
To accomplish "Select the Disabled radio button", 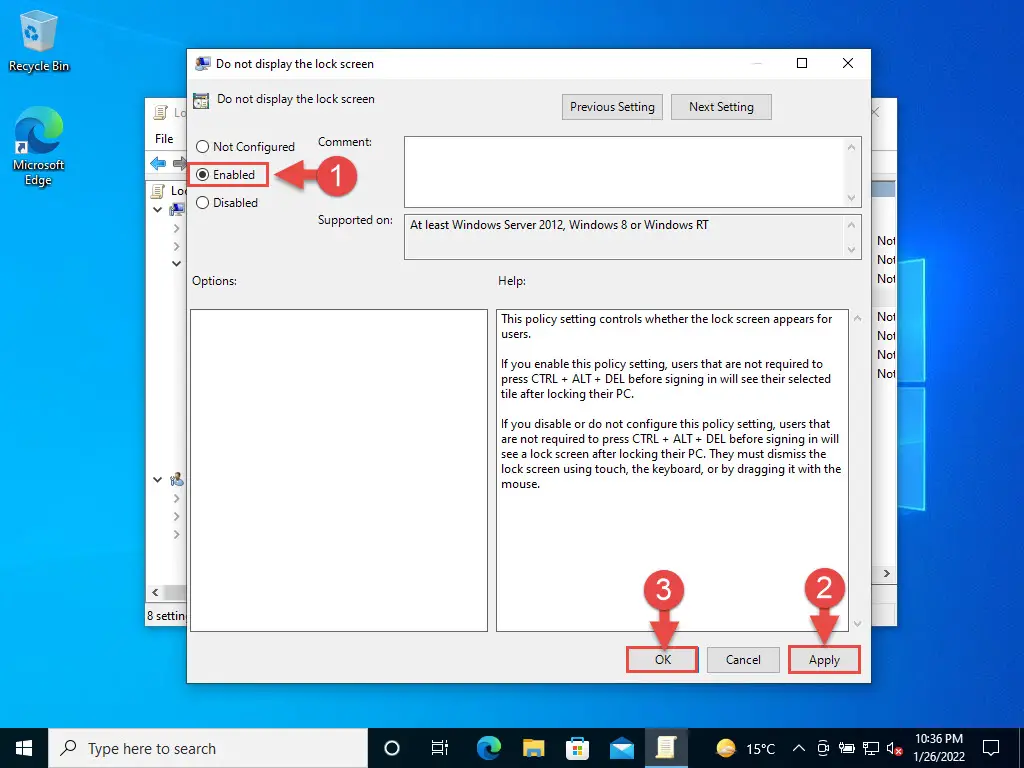I will (204, 203).
